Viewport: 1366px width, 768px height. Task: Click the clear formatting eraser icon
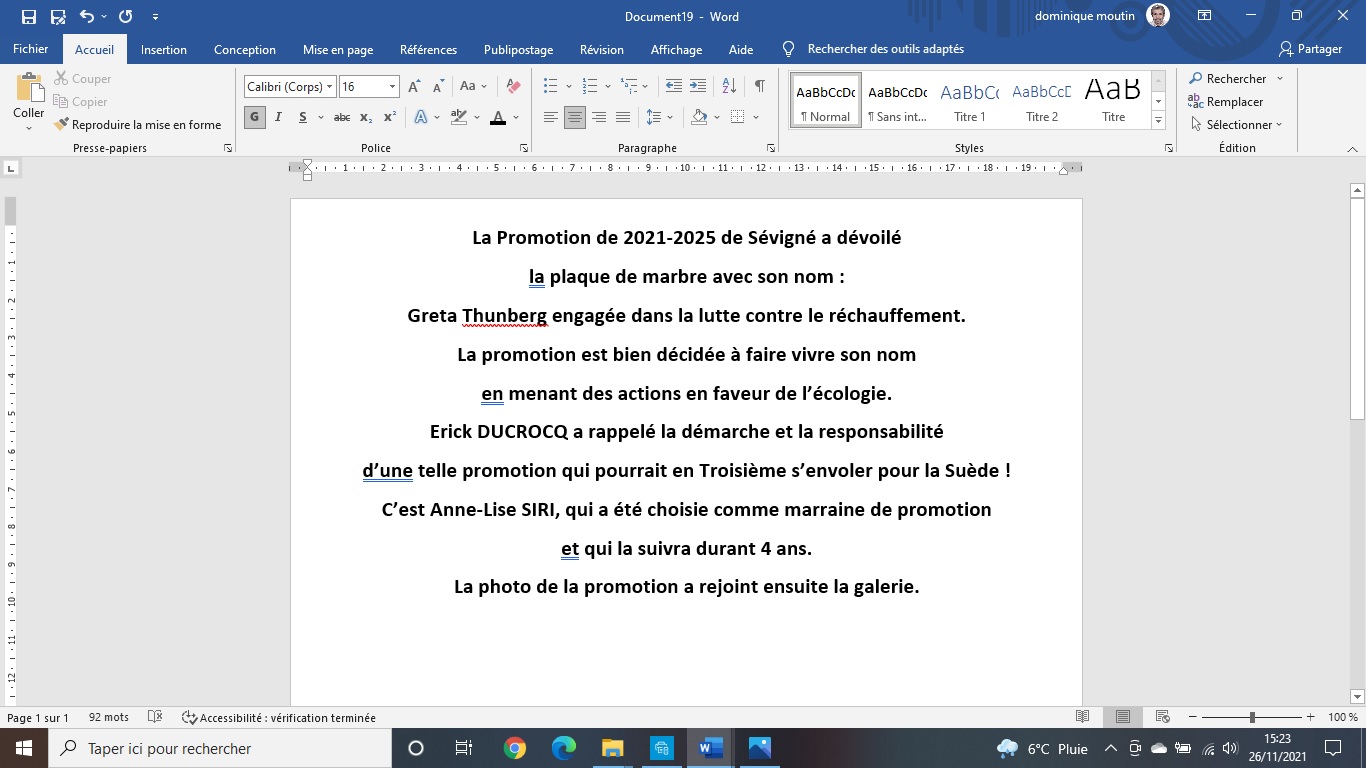click(513, 87)
